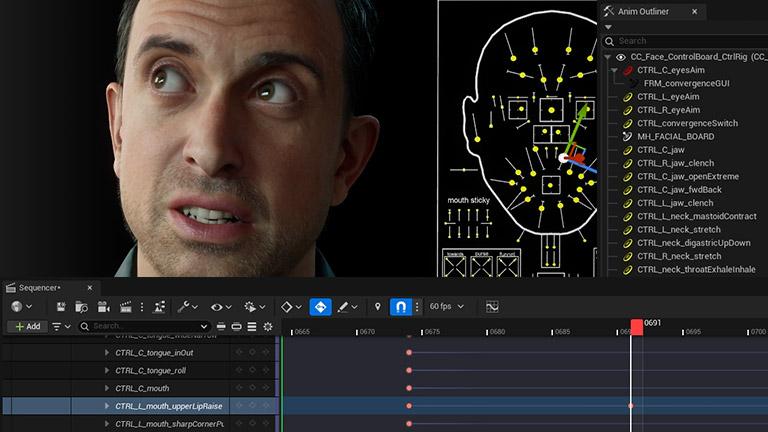Toggle visibility eye of CC_Face_ControlBoard_CtrlRig
768x432 pixels.
(621, 57)
